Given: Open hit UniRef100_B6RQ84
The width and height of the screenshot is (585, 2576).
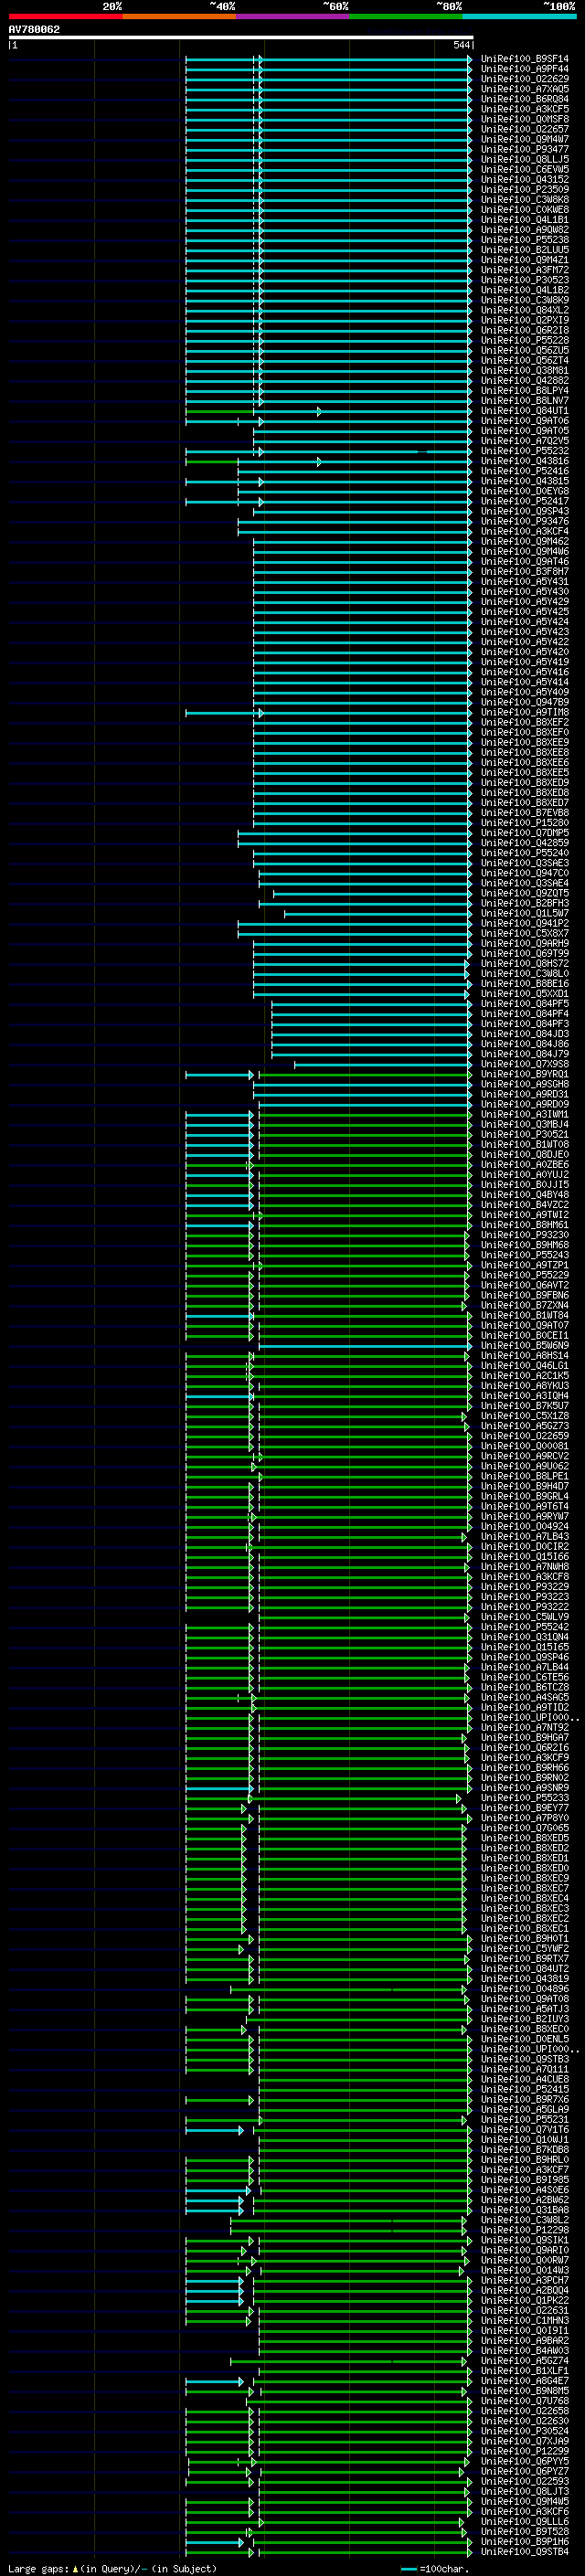Looking at the screenshot, I should pyautogui.click(x=525, y=99).
